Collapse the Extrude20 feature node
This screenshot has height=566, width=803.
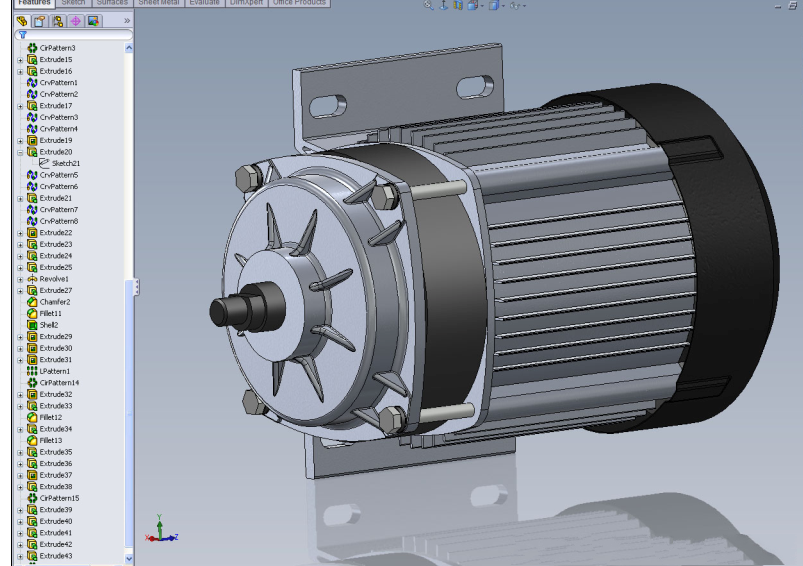(20, 152)
